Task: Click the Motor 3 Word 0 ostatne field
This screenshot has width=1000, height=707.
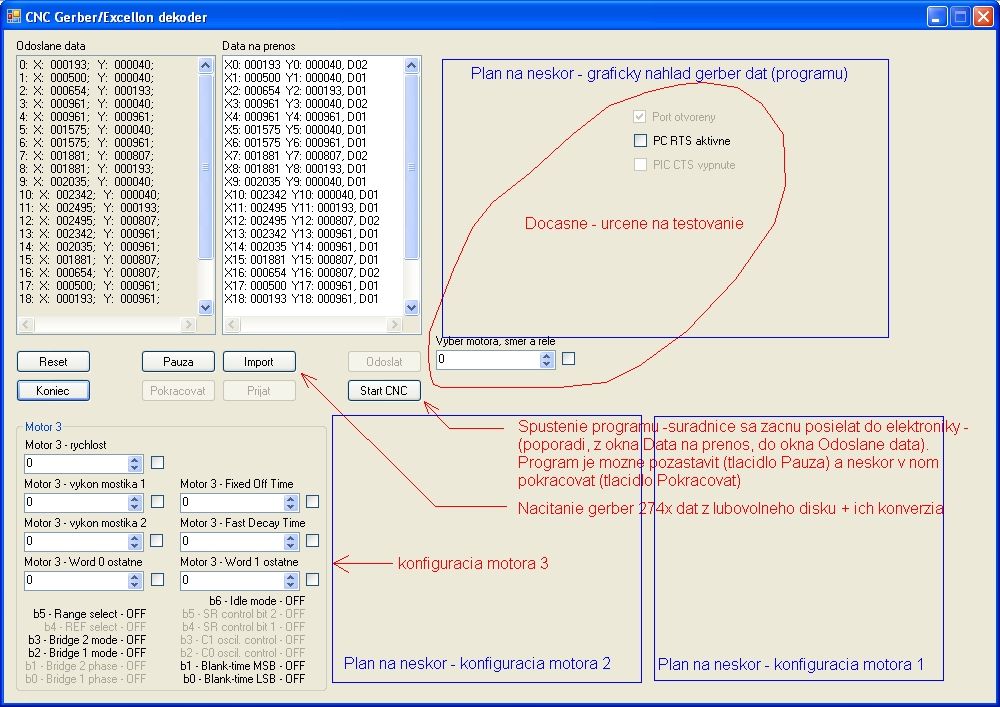Action: tap(76, 580)
